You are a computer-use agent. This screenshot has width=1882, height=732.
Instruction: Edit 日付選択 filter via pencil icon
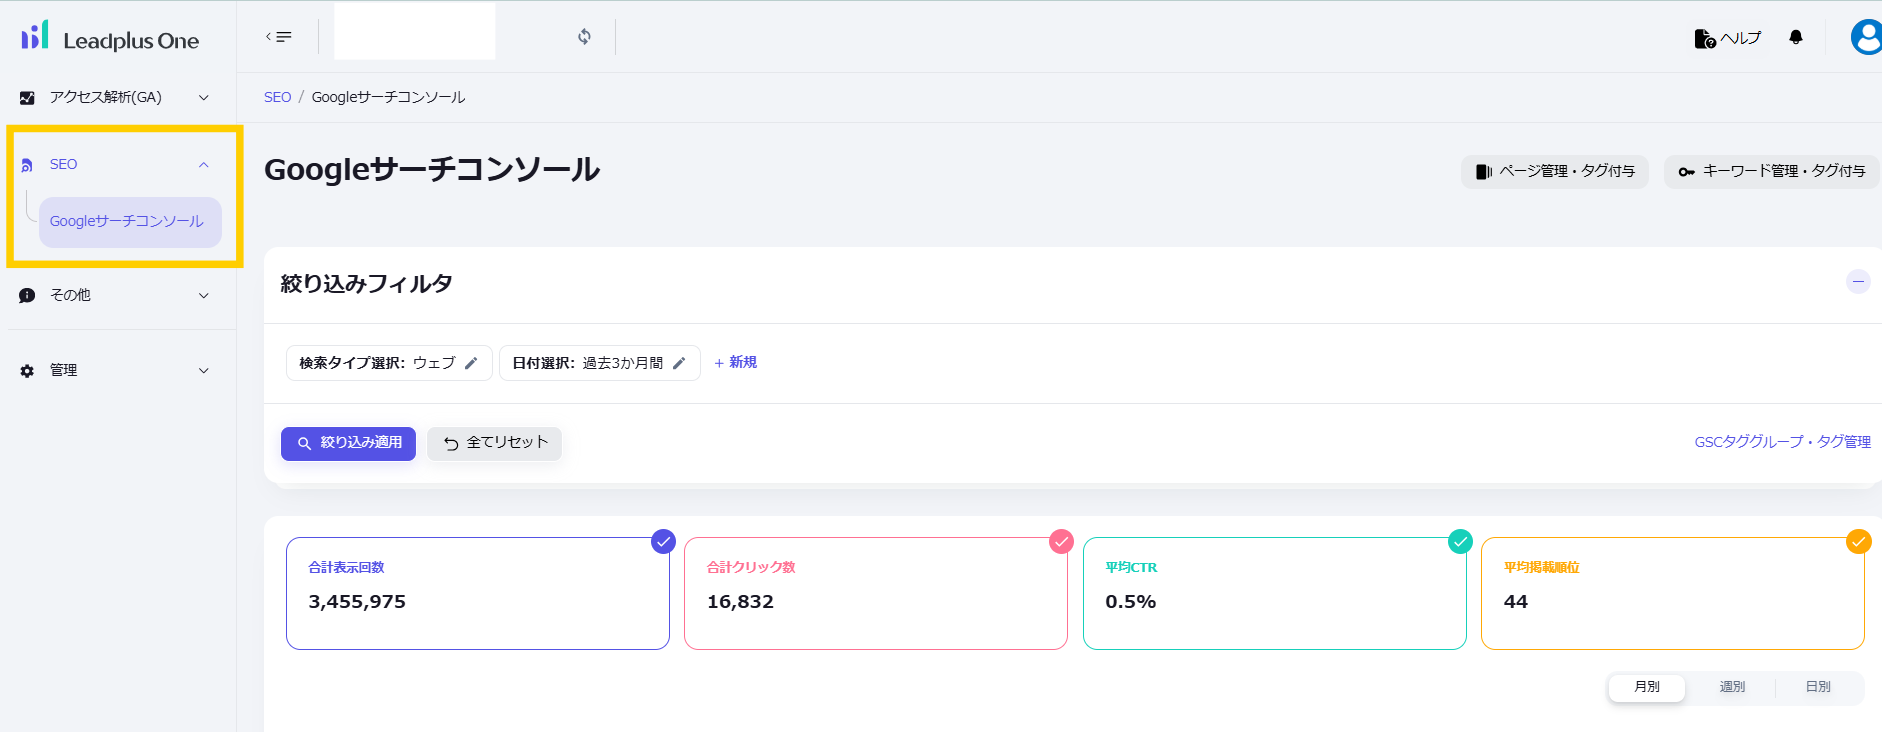click(x=679, y=363)
